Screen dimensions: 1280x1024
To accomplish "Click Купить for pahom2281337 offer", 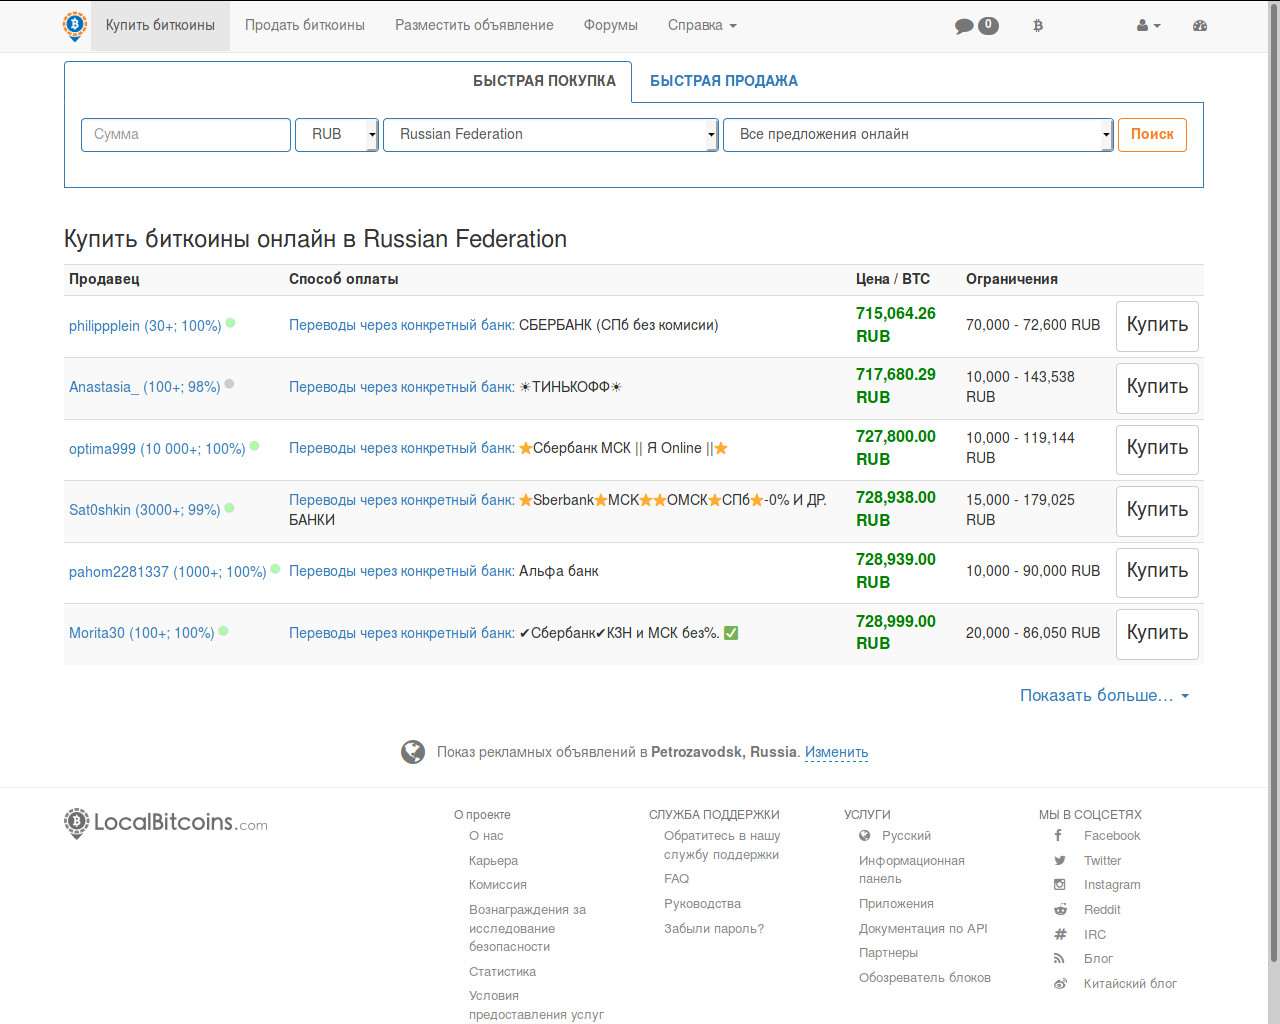I will point(1157,572).
